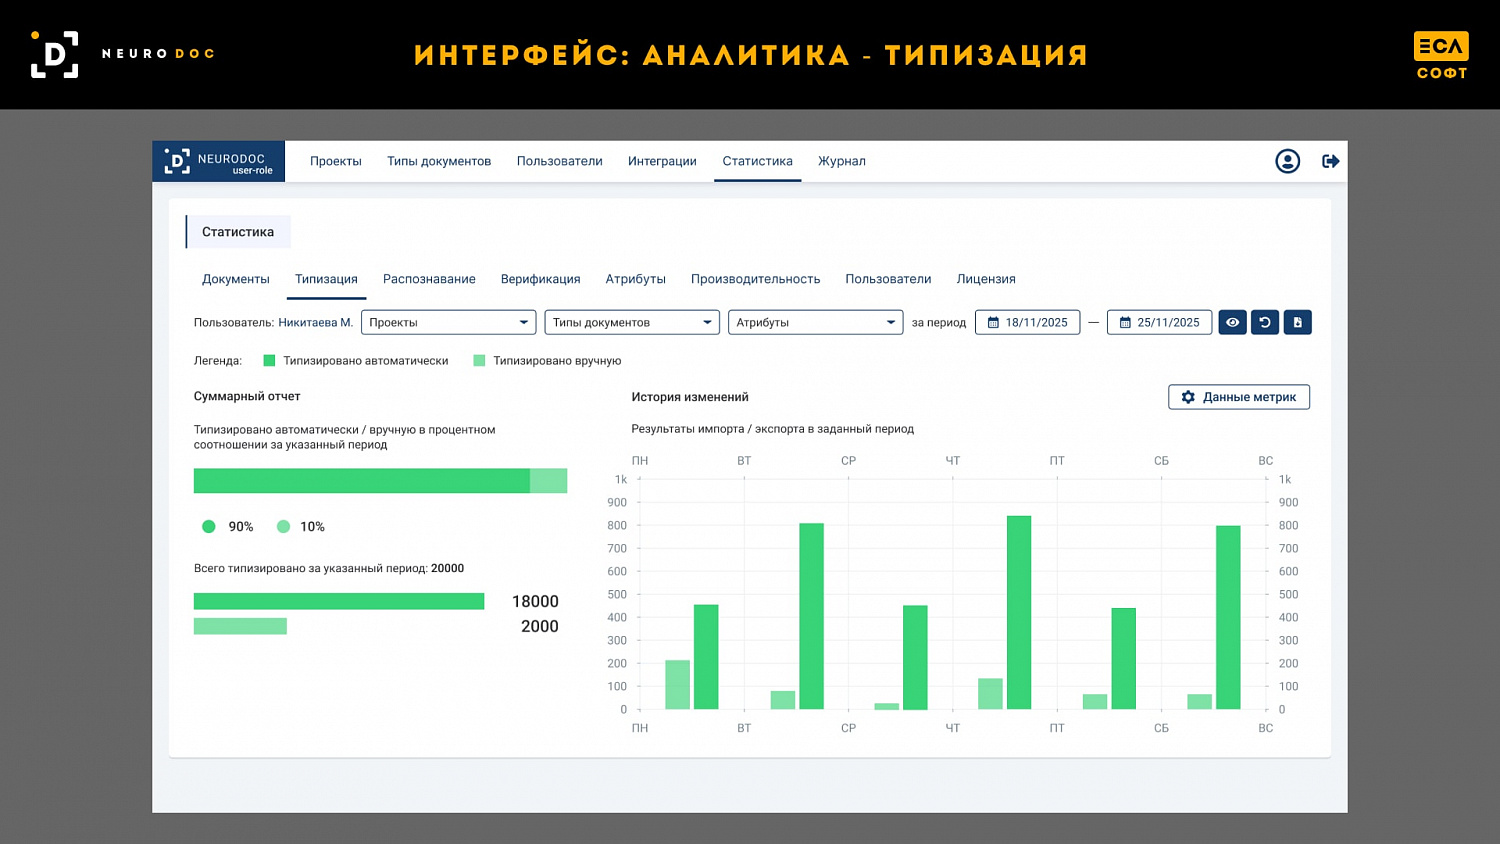Screen dimensions: 1500x844
Task: Expand the Проекты filter dropdown
Action: coord(448,322)
